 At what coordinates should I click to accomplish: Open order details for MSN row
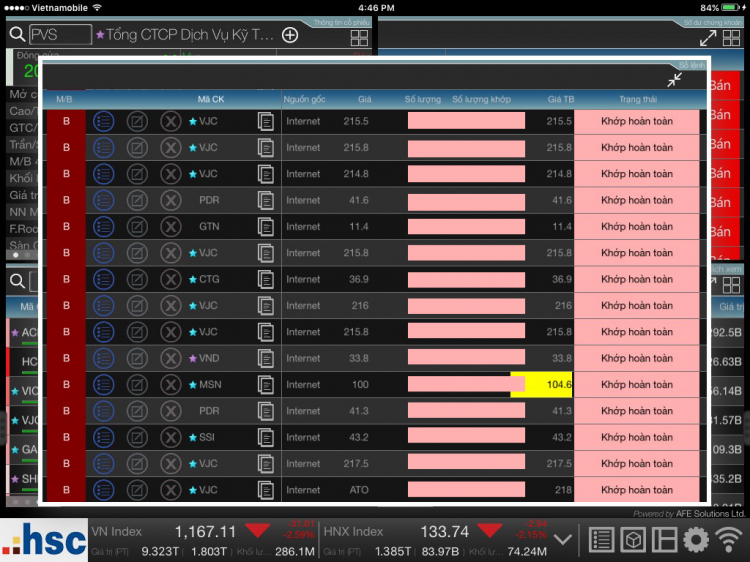click(x=103, y=385)
